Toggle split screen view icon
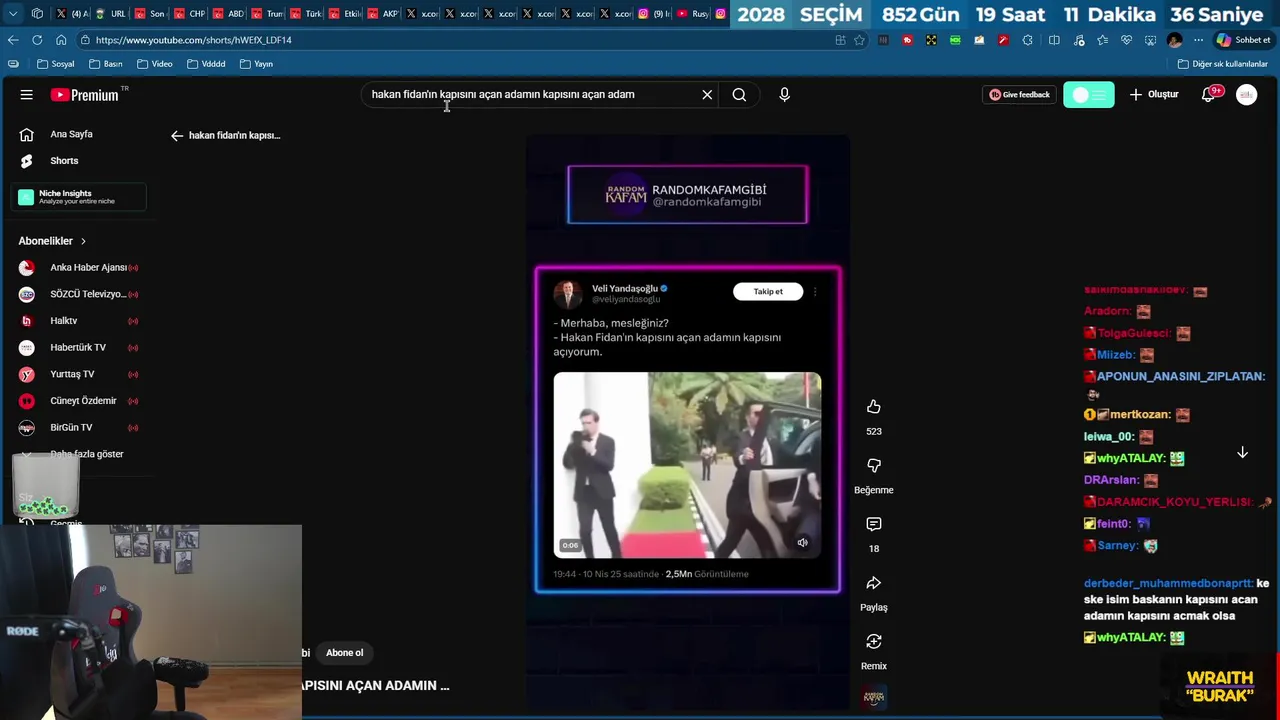The height and width of the screenshot is (720, 1280). pyautogui.click(x=1054, y=40)
